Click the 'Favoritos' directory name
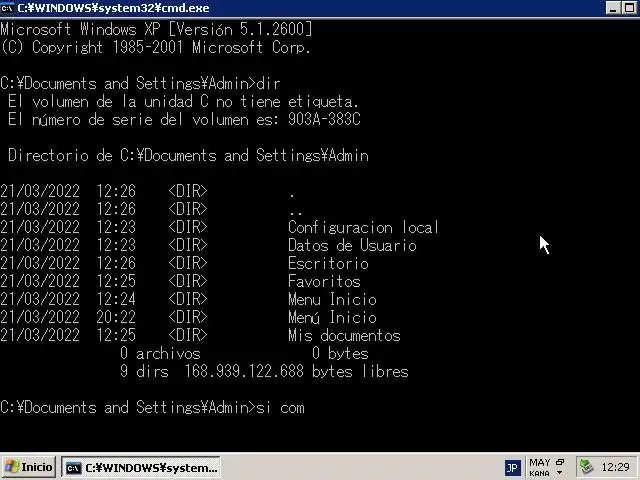The image size is (640, 480). [324, 281]
